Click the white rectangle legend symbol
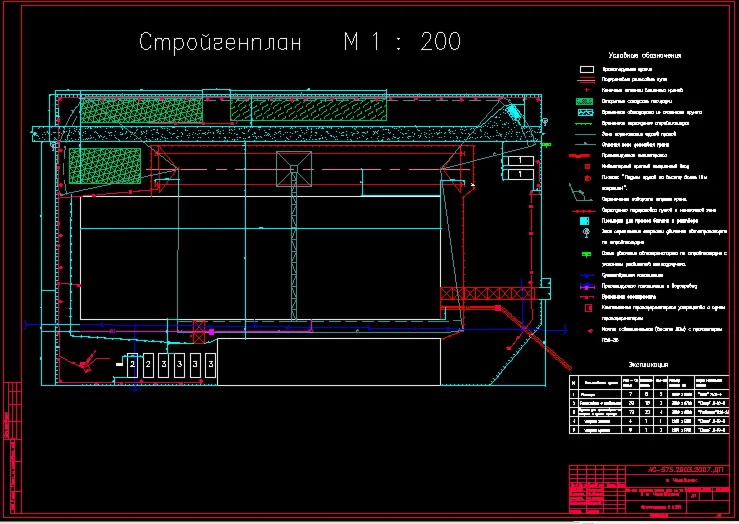Image resolution: width=739 pixels, height=524 pixels. click(x=586, y=69)
